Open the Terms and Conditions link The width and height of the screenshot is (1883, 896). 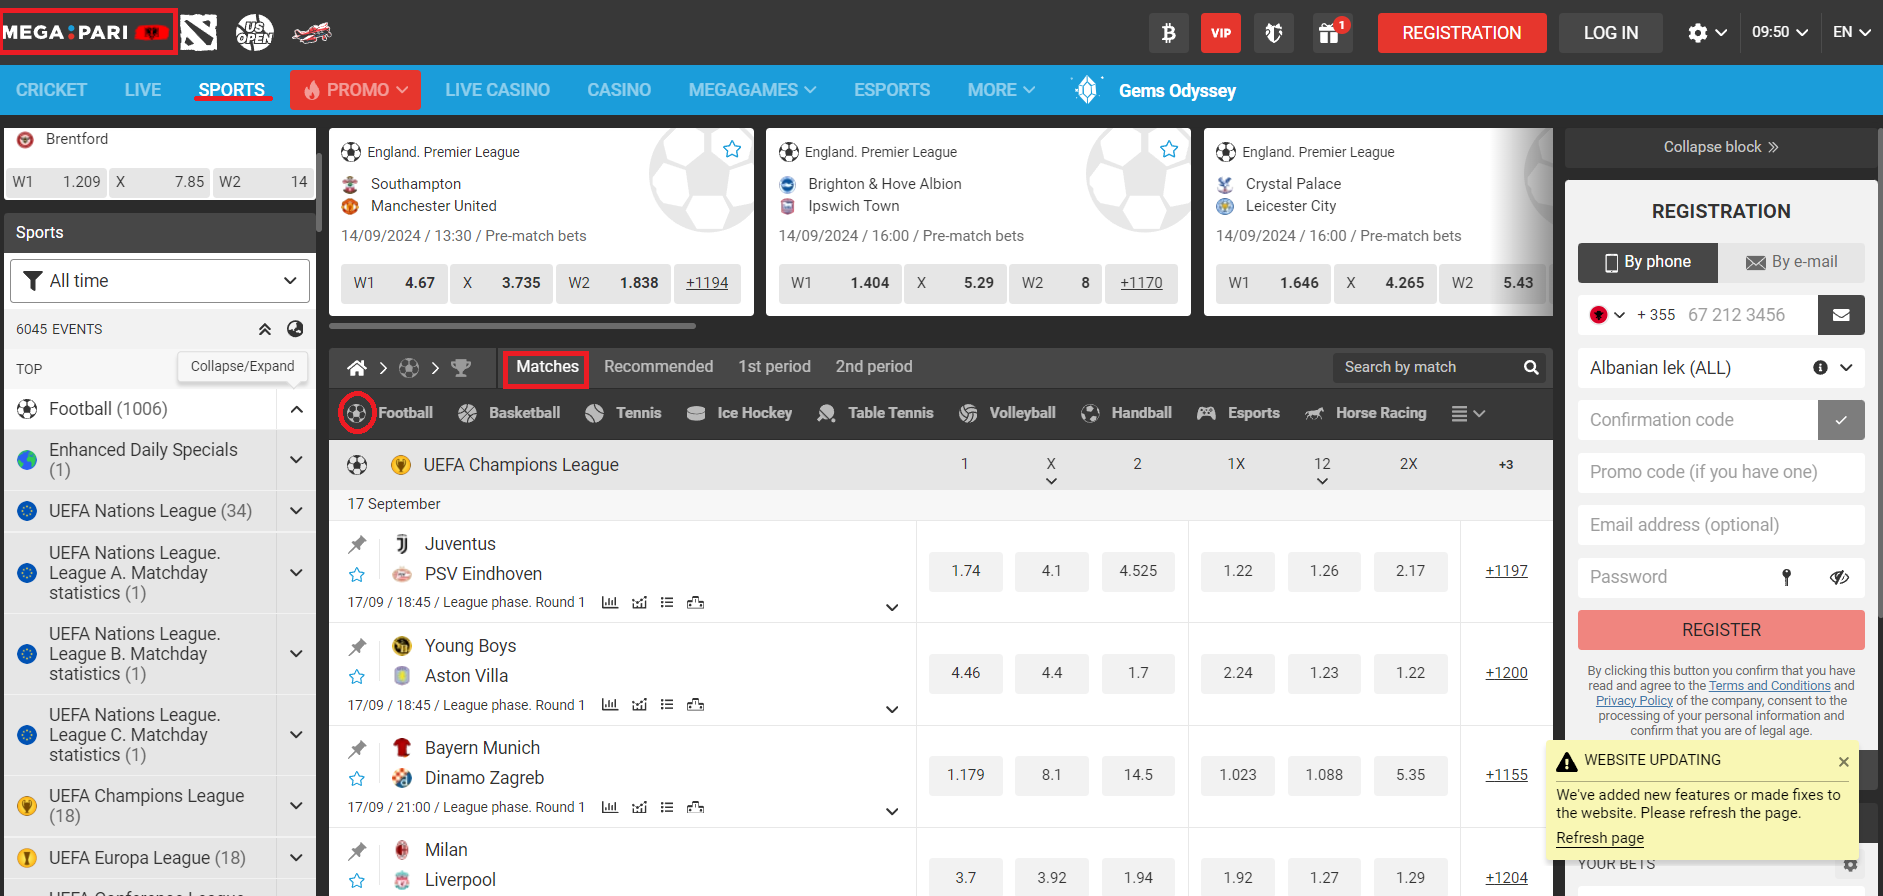click(x=1769, y=686)
